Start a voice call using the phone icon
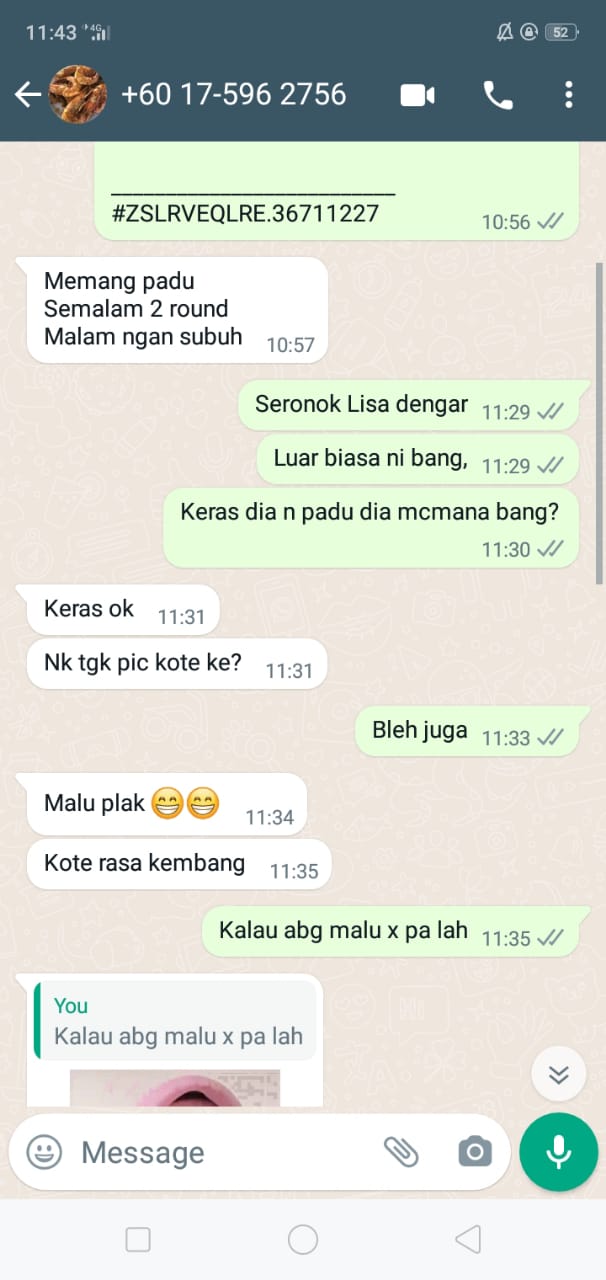The image size is (606, 1280). tap(498, 95)
